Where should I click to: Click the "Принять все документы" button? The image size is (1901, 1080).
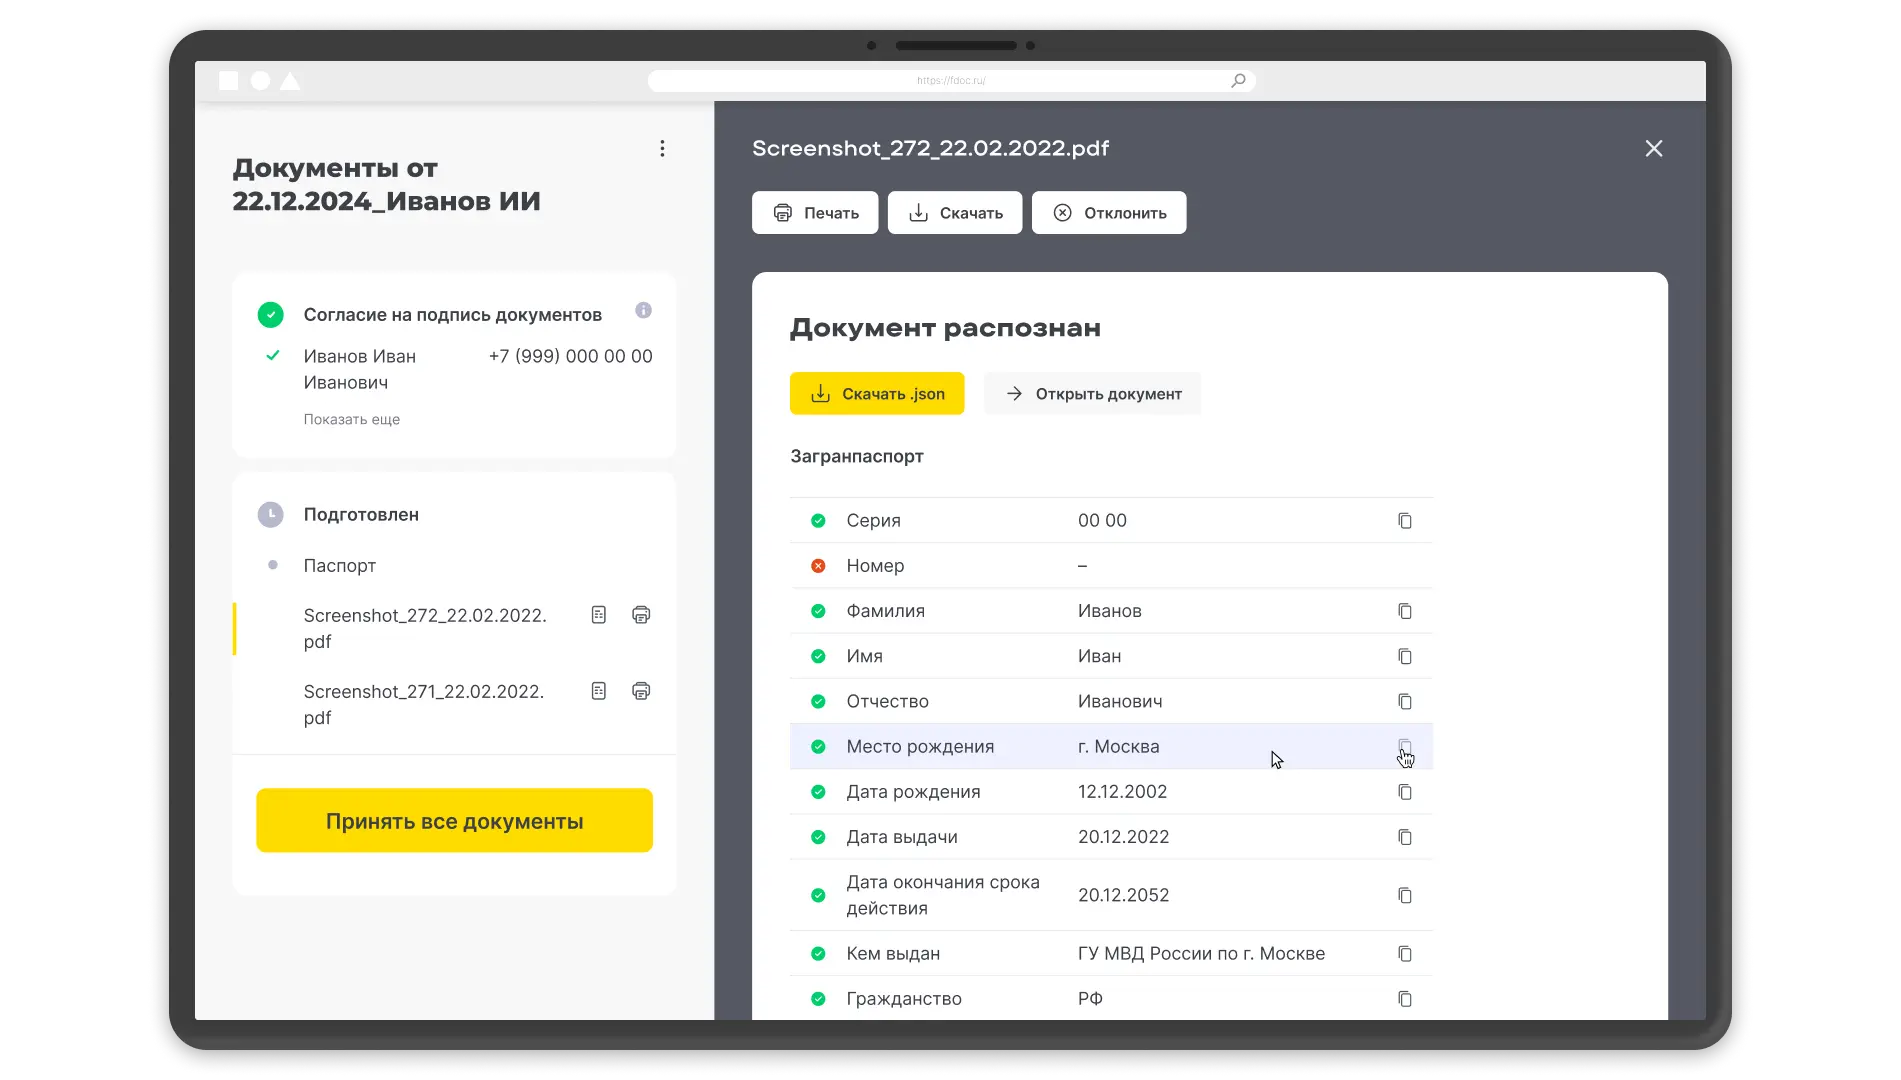453,820
